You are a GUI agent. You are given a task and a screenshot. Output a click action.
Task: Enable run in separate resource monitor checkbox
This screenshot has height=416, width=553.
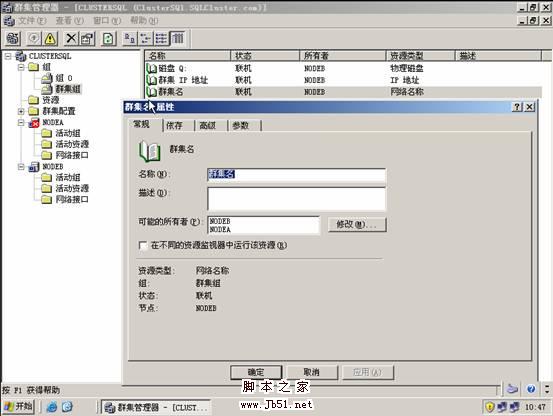(142, 245)
